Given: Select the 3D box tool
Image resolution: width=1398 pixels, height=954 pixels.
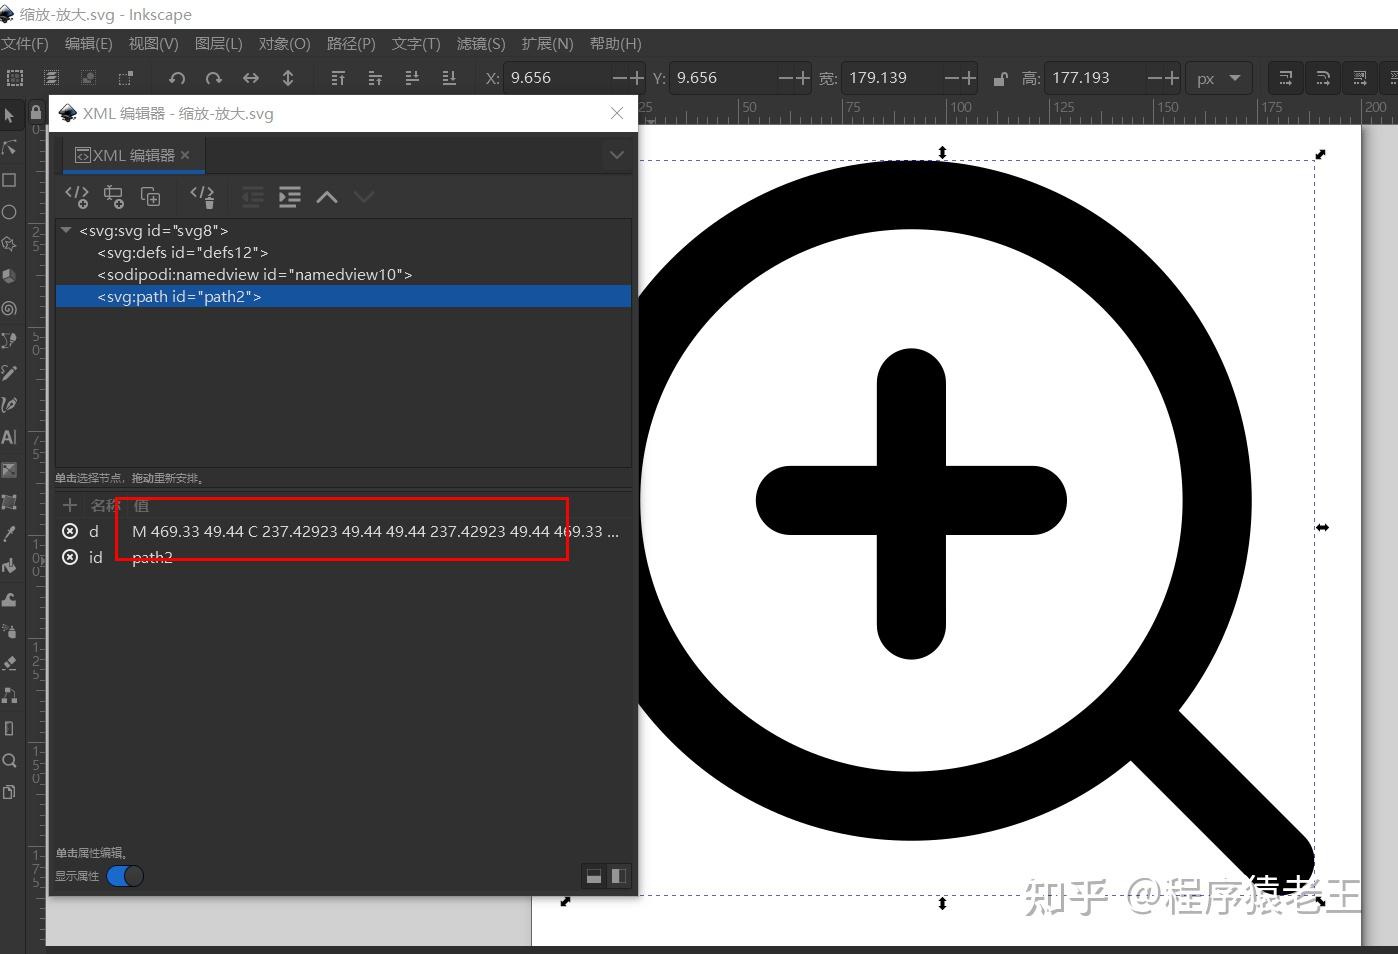Looking at the screenshot, I should coord(10,276).
